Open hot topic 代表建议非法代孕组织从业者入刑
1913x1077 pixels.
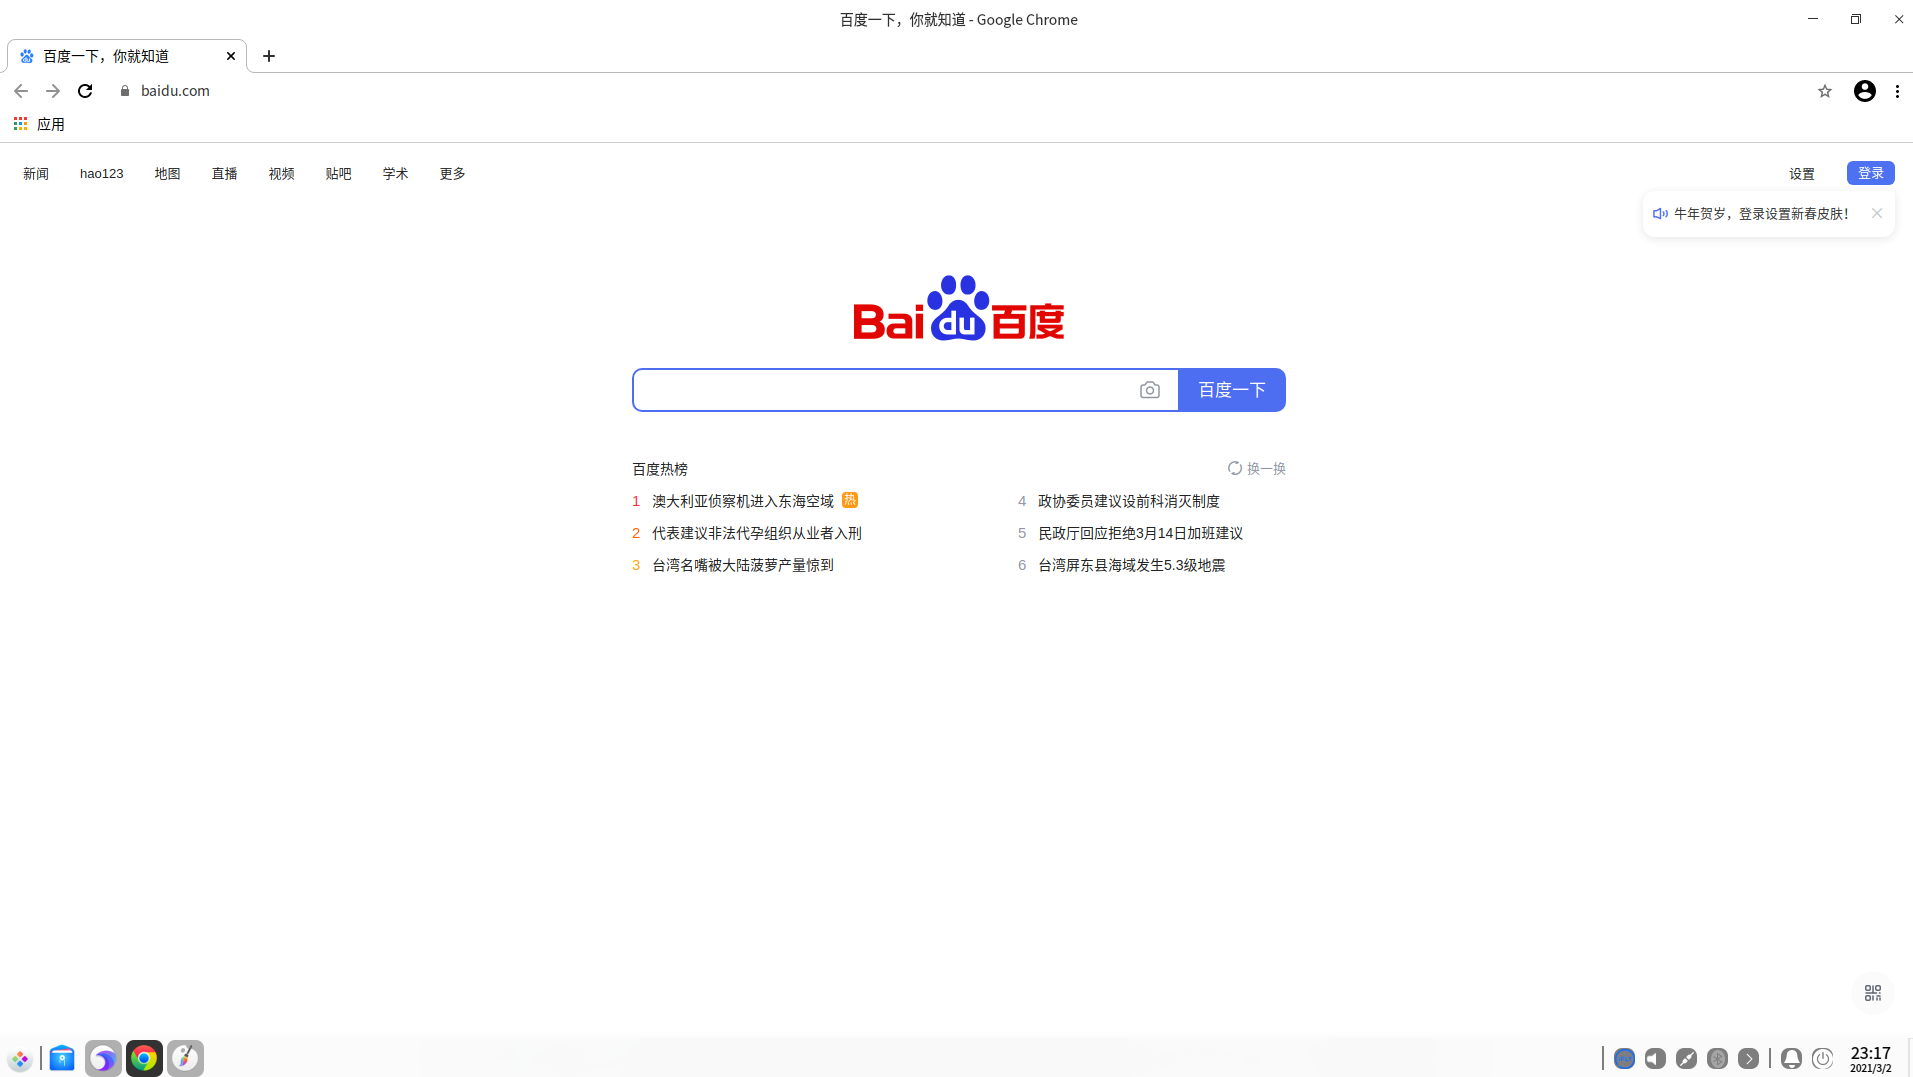(757, 533)
